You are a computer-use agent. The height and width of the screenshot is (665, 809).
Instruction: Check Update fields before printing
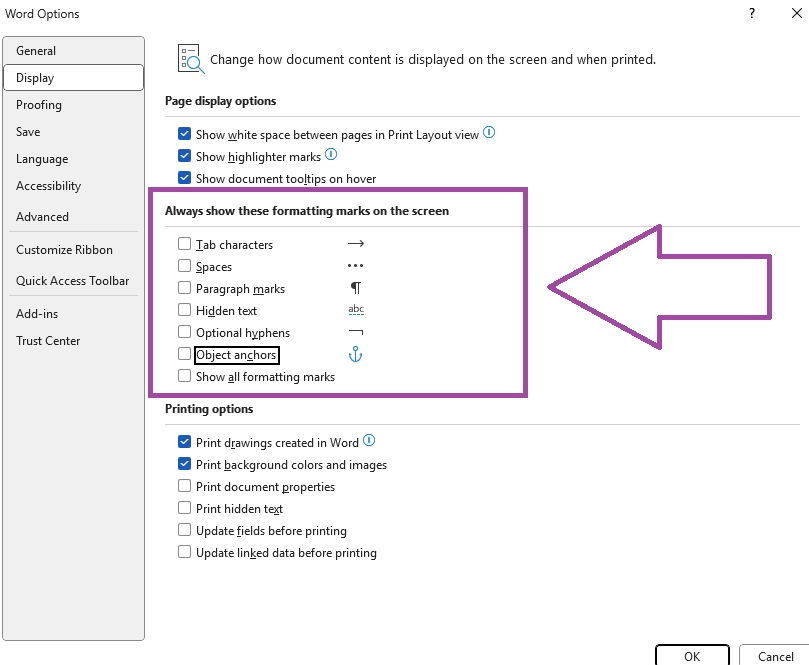pyautogui.click(x=184, y=530)
